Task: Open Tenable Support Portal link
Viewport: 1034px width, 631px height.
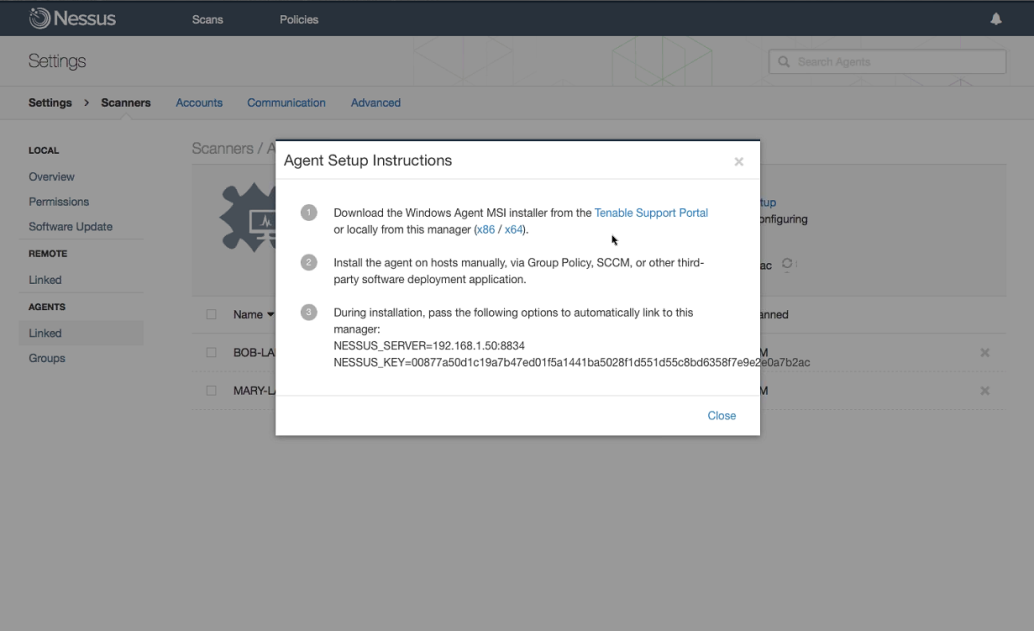Action: [651, 213]
